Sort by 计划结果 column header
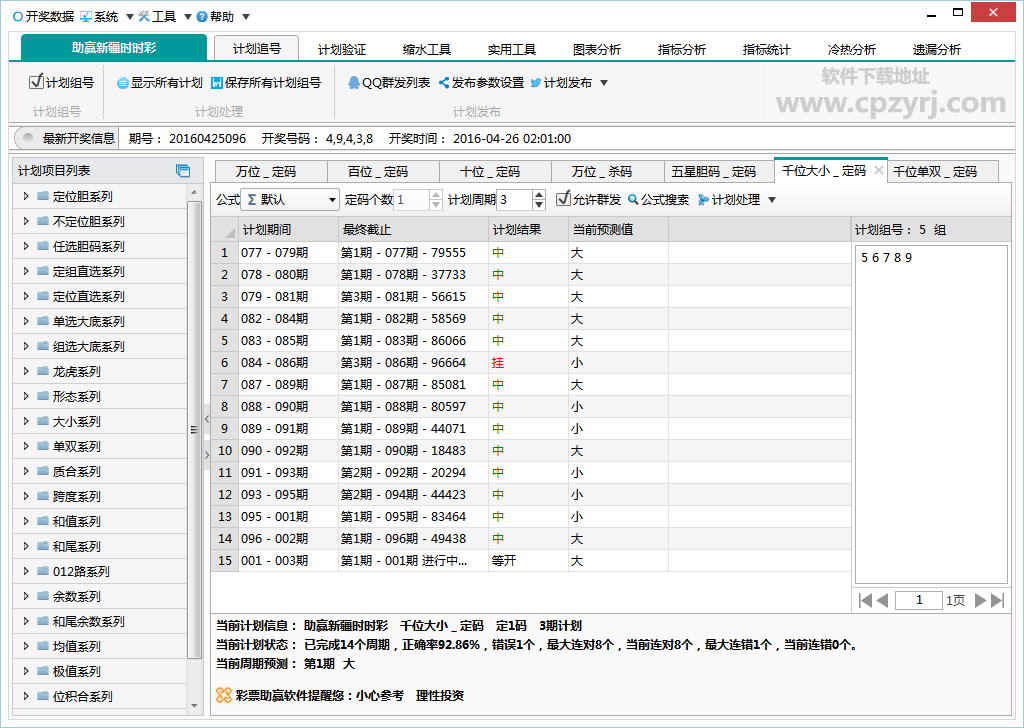The height and width of the screenshot is (728, 1024). pos(528,230)
